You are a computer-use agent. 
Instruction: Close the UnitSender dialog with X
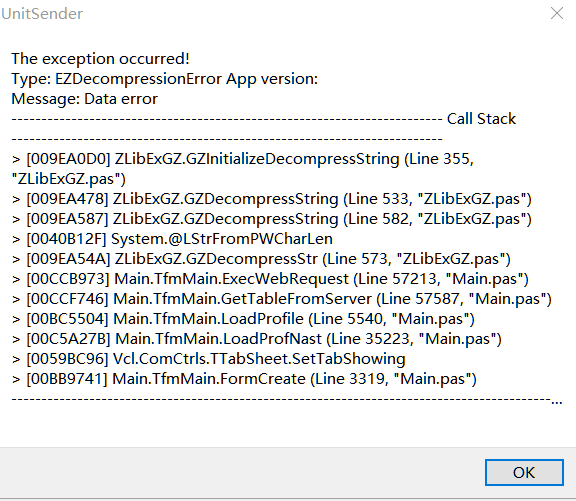(x=557, y=13)
